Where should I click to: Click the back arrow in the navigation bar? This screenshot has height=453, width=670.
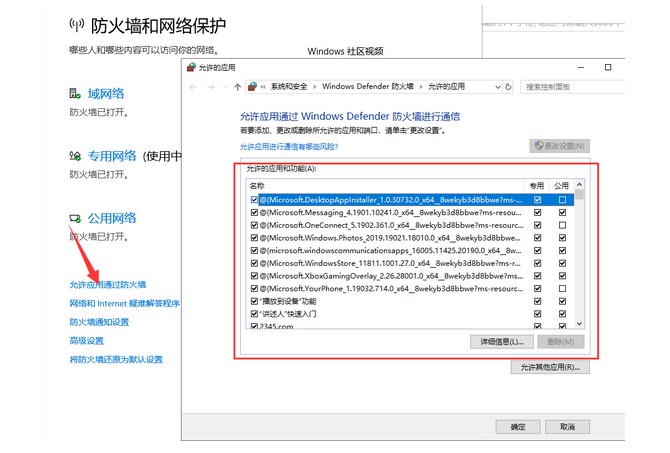[x=192, y=87]
